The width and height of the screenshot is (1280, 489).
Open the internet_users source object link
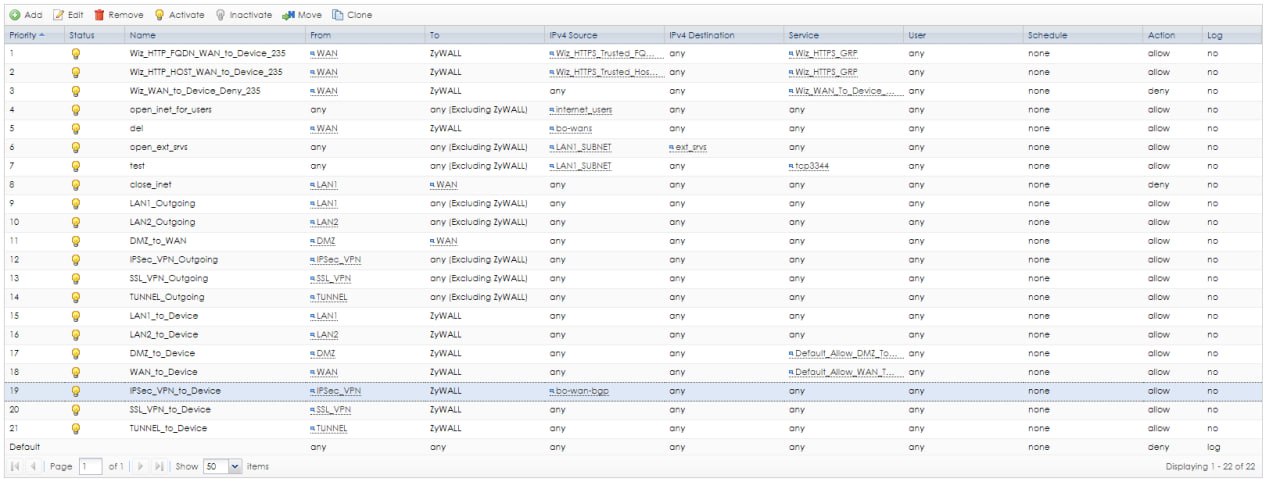click(583, 110)
